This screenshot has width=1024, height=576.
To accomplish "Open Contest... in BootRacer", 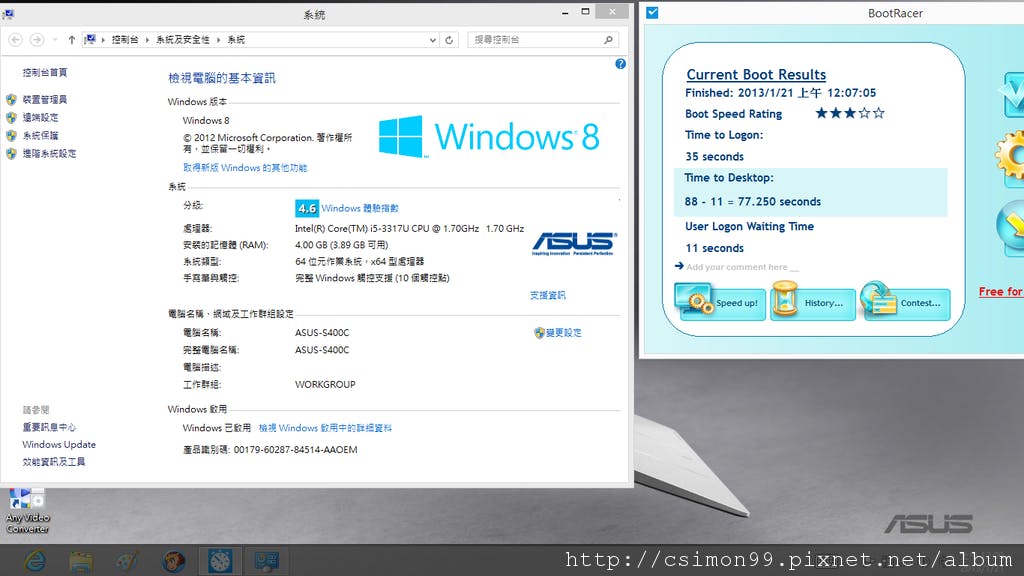I will tap(906, 303).
